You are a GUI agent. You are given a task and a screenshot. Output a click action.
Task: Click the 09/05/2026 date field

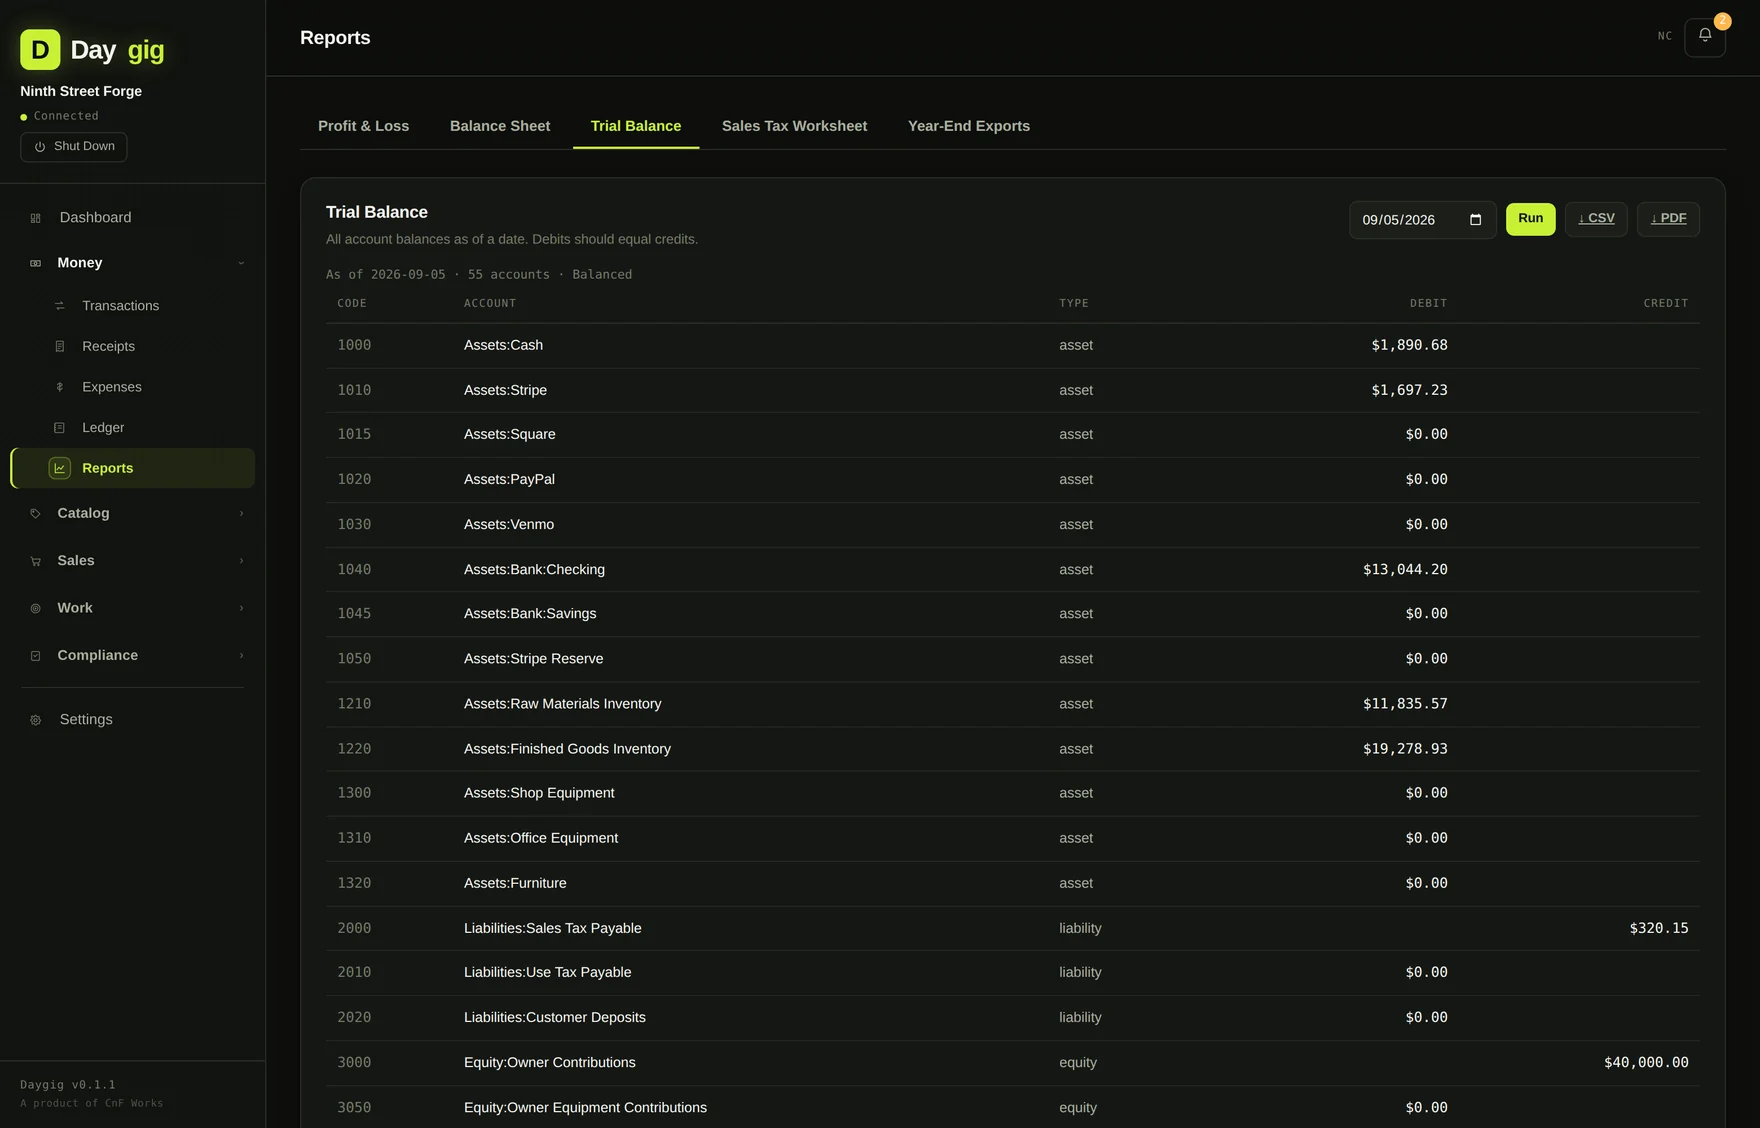click(1422, 220)
